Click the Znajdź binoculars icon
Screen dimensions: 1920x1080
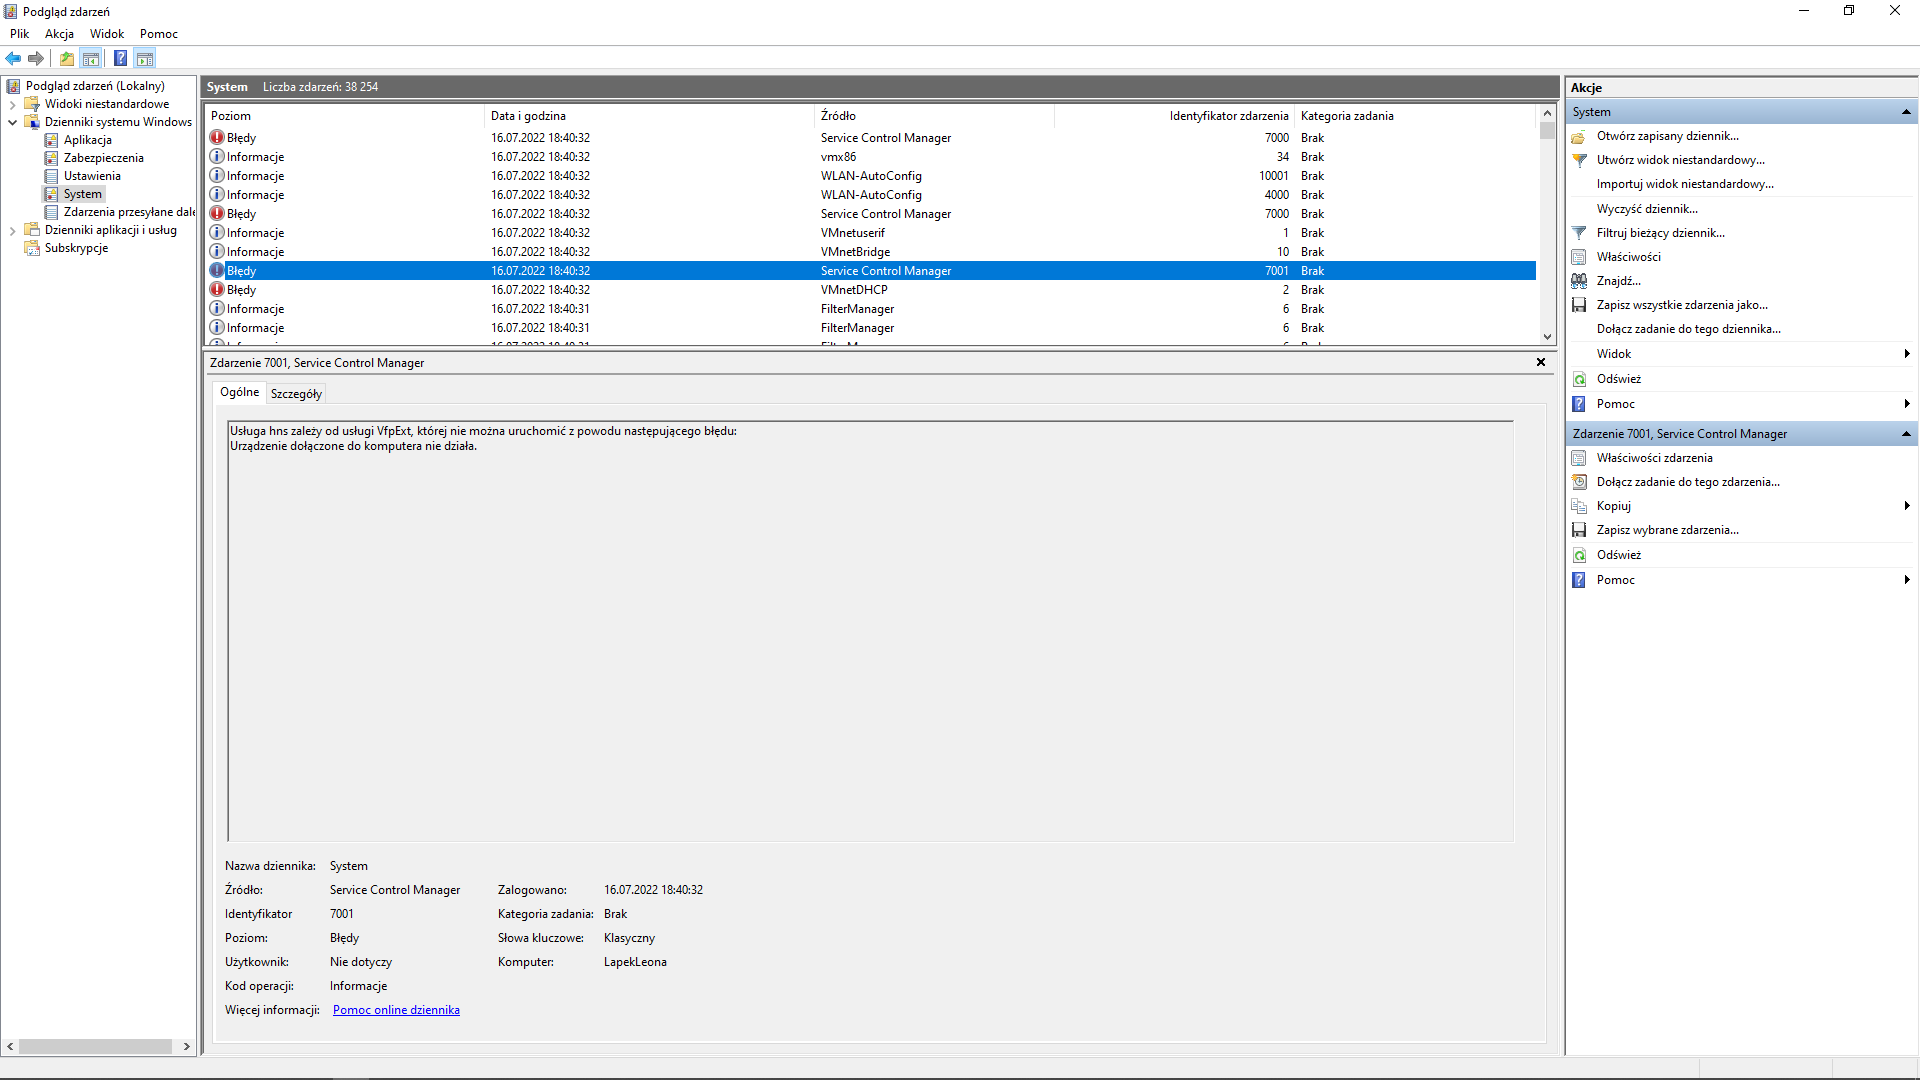coord(1579,281)
